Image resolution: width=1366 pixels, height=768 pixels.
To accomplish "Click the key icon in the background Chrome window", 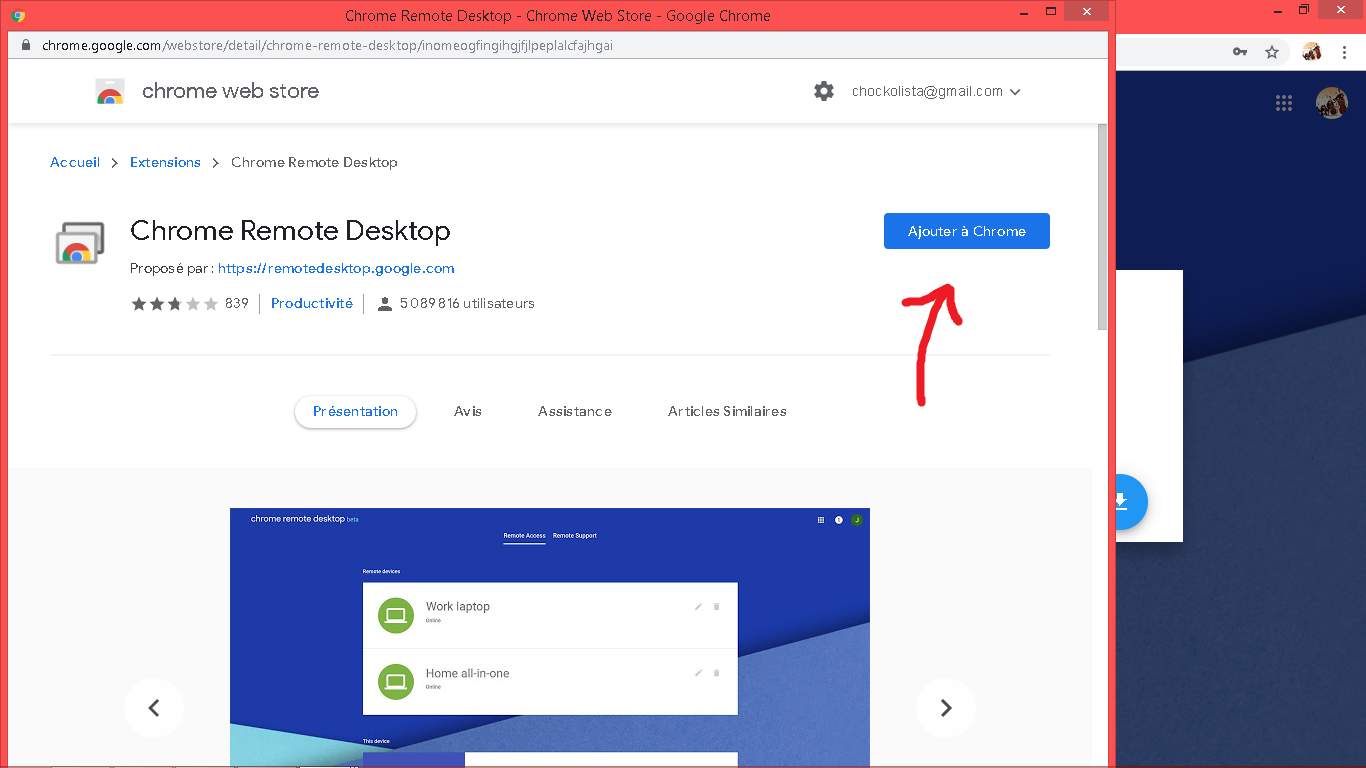I will pyautogui.click(x=1240, y=52).
